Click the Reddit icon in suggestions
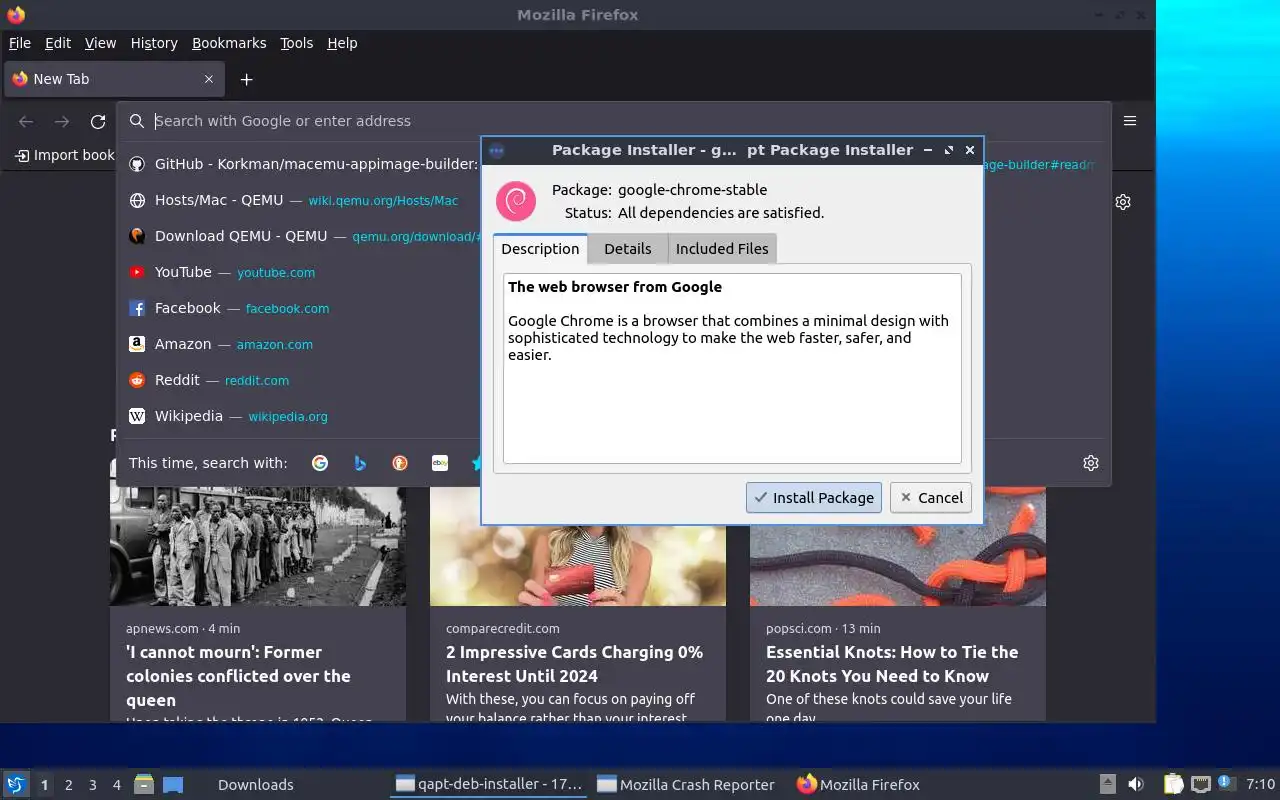 [138, 380]
